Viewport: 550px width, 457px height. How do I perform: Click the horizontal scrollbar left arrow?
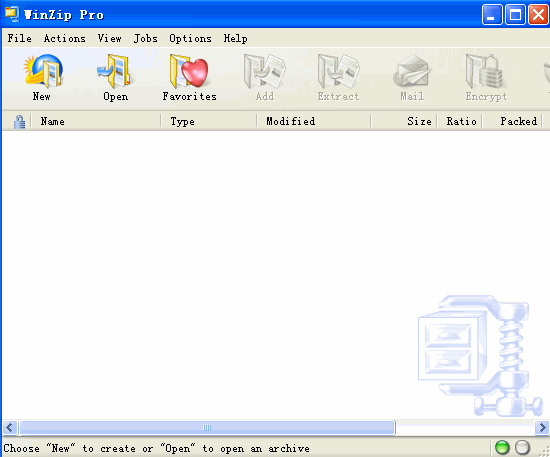tap(9, 428)
